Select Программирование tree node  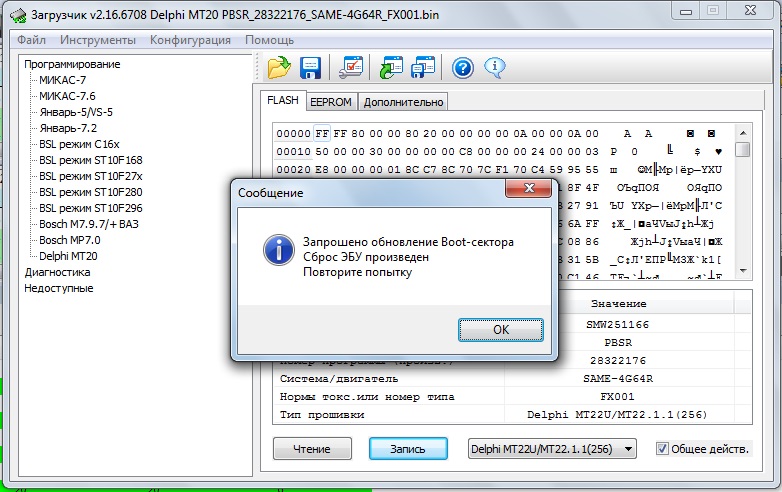[72, 64]
